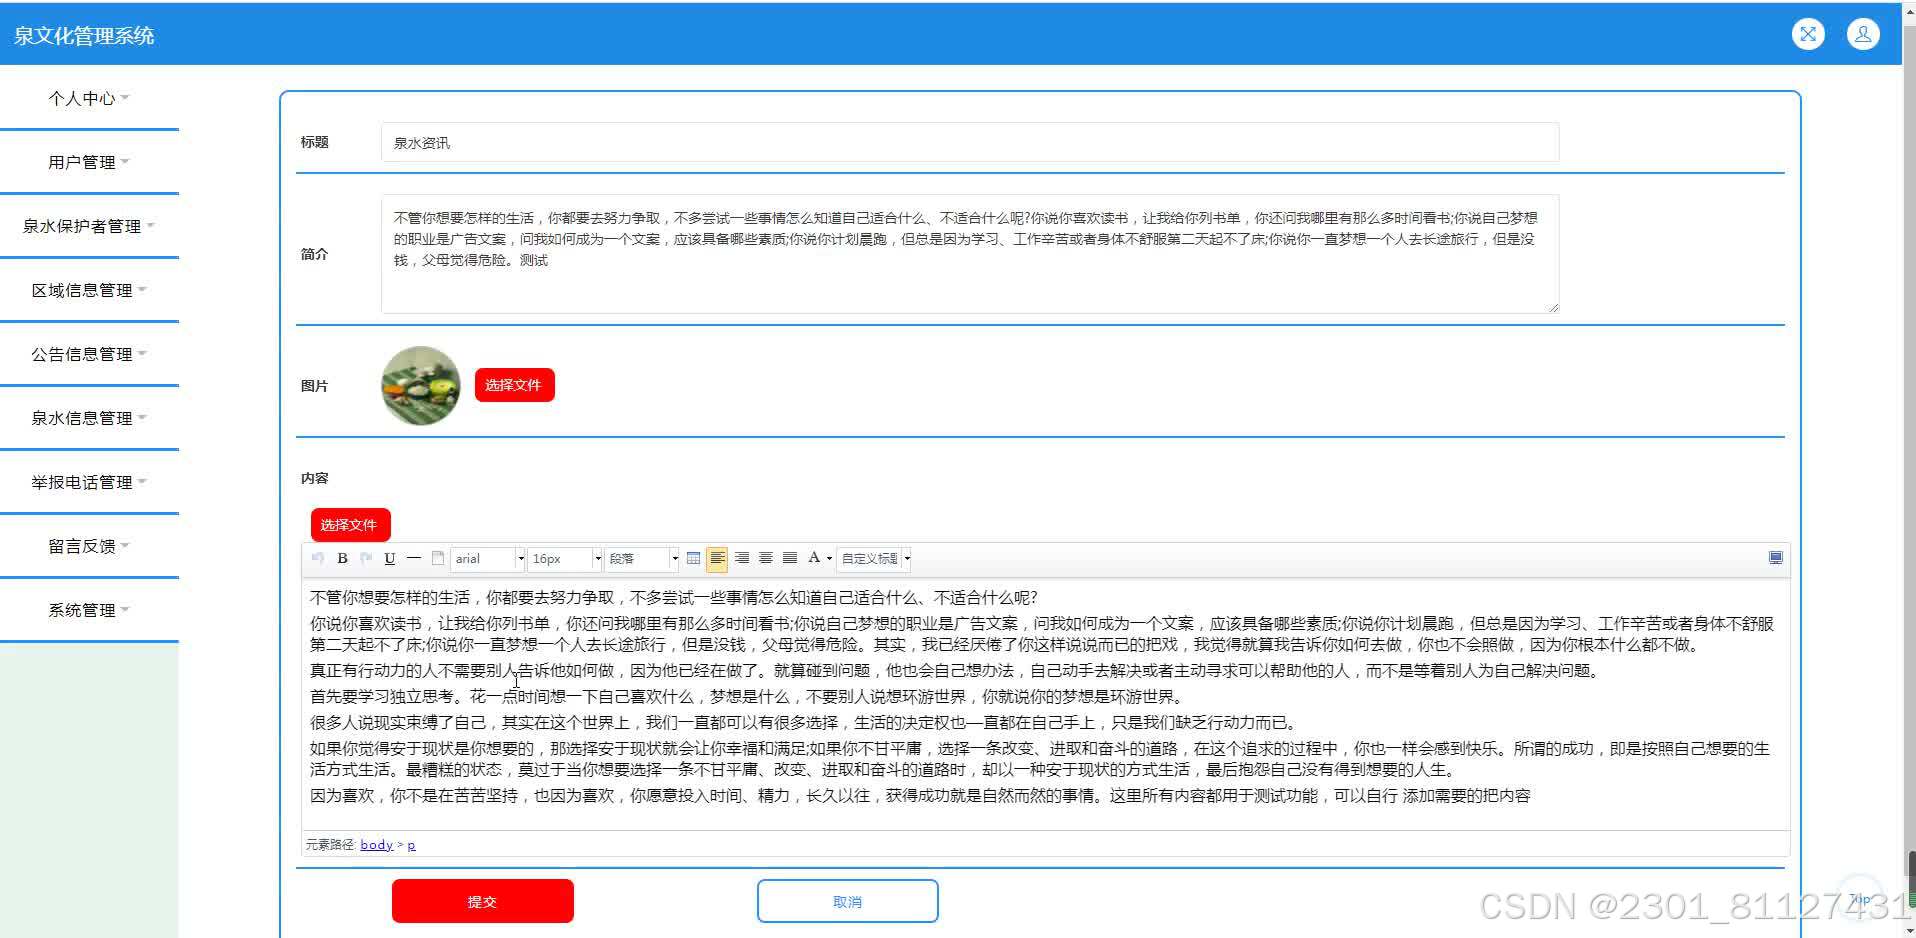Justify text in editor
Viewport: 1916px width, 938px height.
click(x=790, y=558)
